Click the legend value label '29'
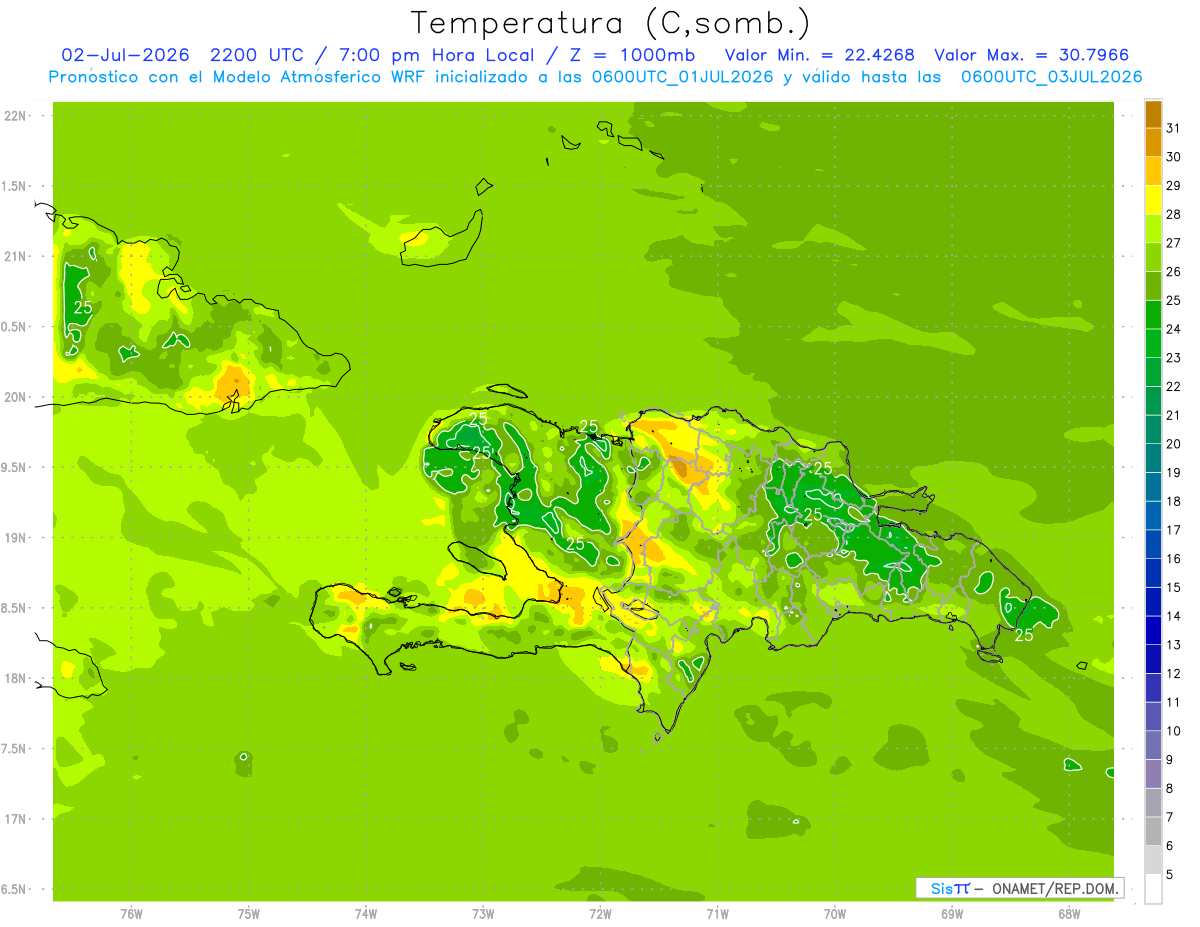The width and height of the screenshot is (1200, 927). pyautogui.click(x=1174, y=185)
